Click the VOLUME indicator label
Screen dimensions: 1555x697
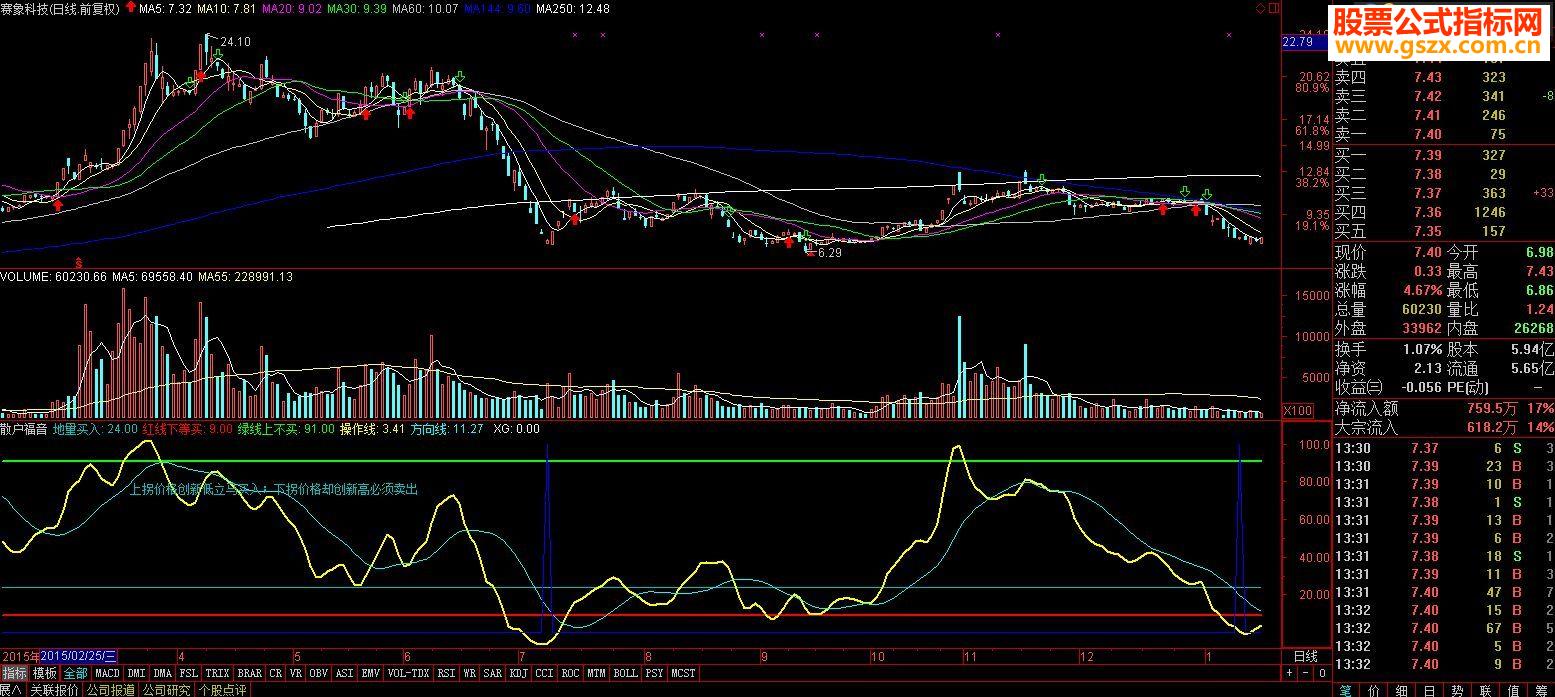(x=24, y=277)
